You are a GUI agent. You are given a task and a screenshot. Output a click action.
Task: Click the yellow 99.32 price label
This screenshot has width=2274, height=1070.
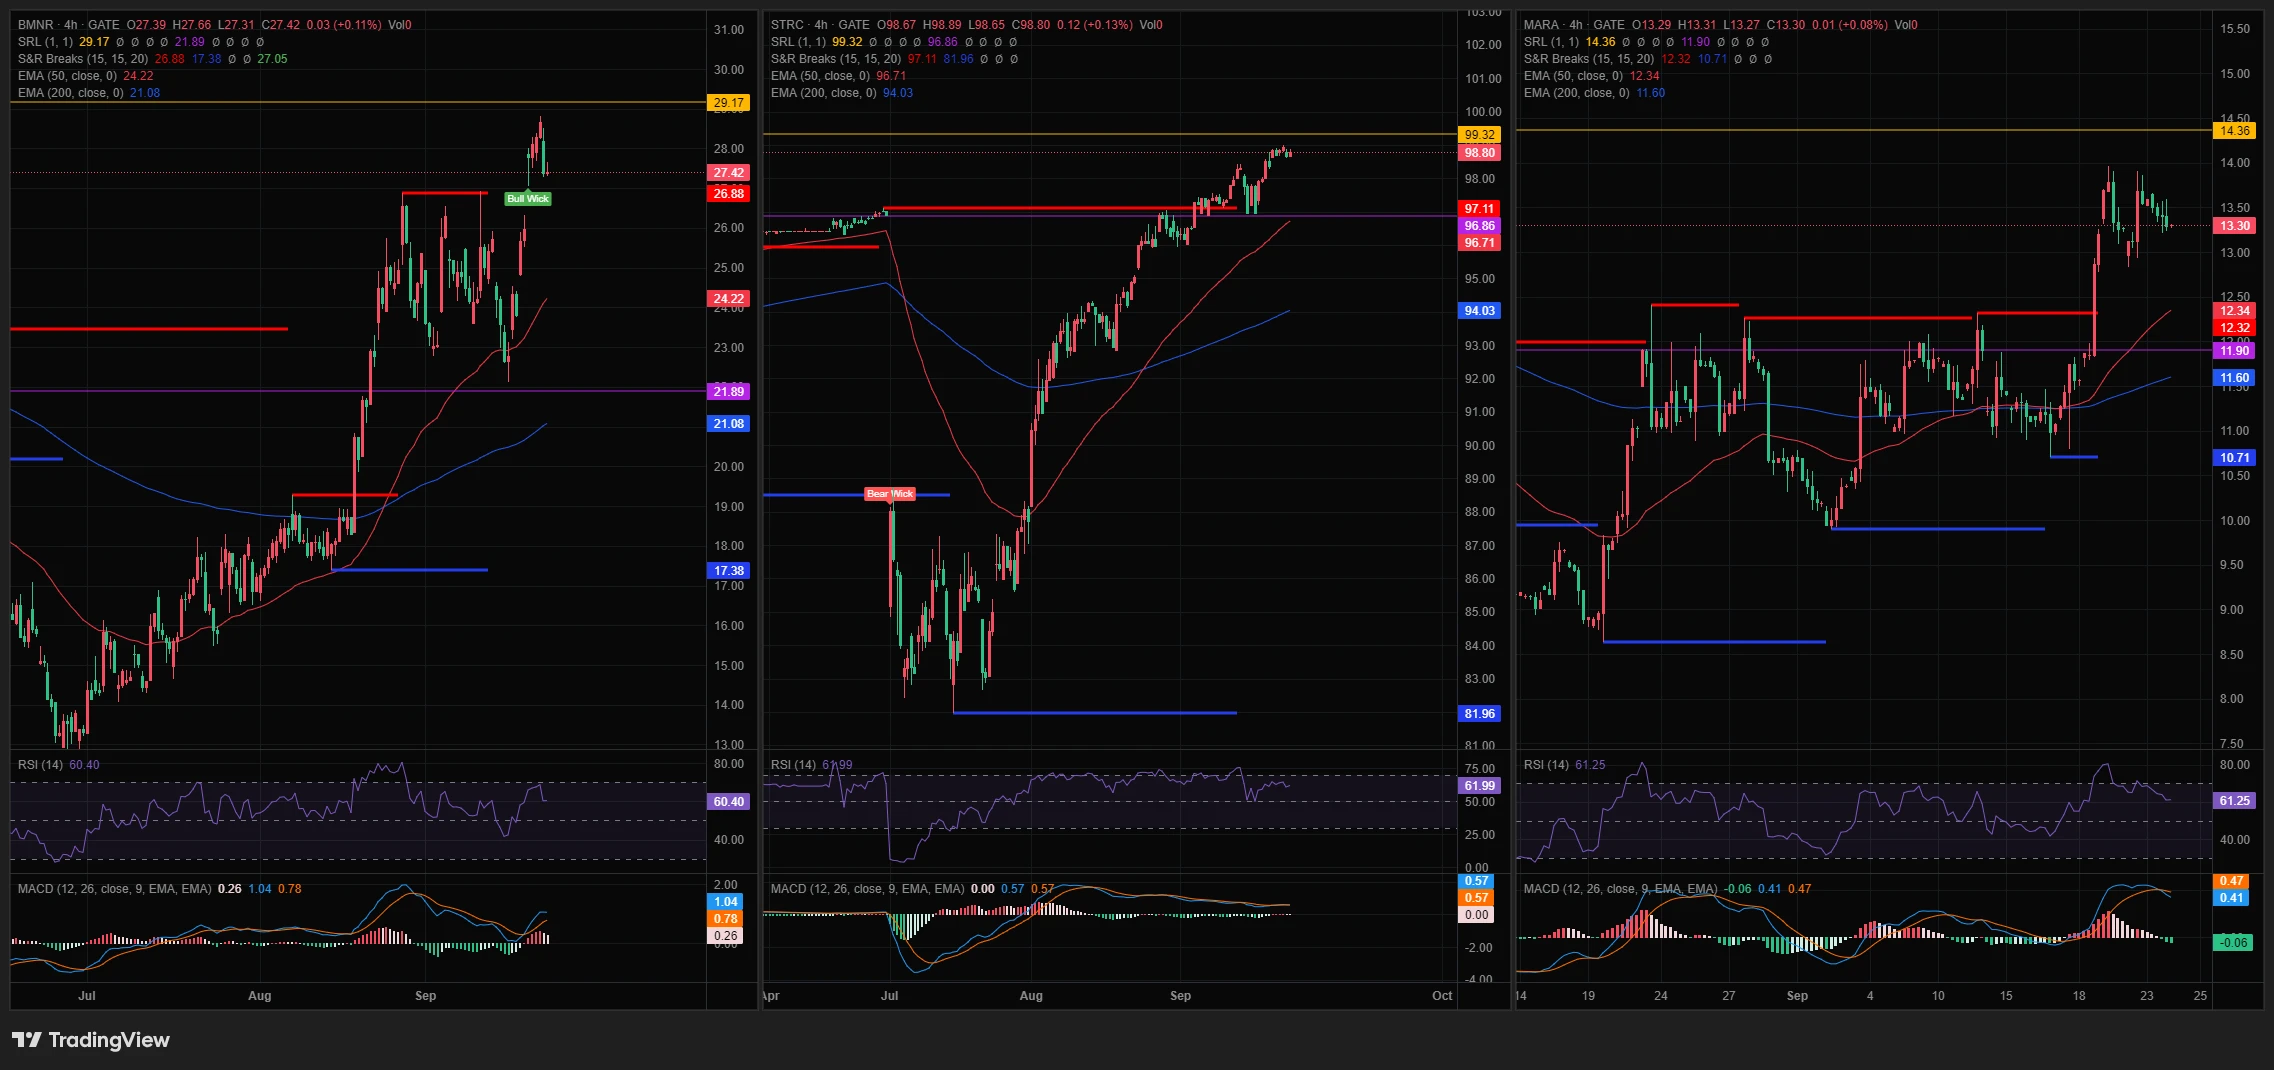click(1480, 135)
